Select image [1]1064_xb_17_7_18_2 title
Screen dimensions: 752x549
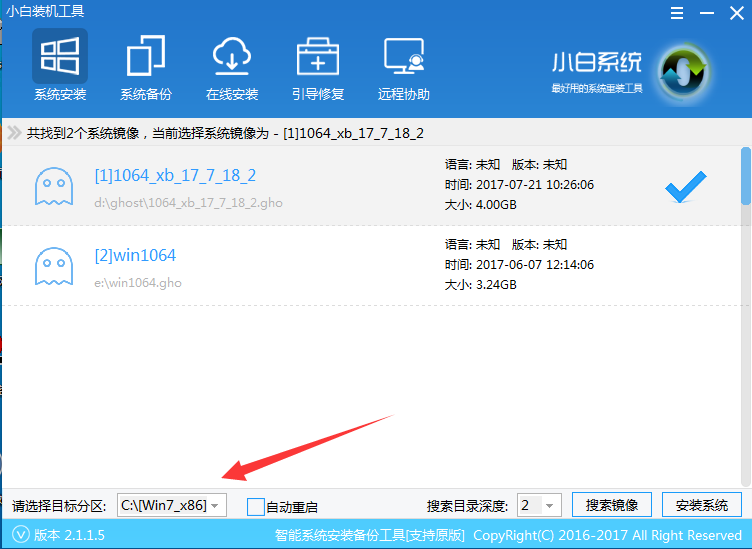tap(175, 175)
